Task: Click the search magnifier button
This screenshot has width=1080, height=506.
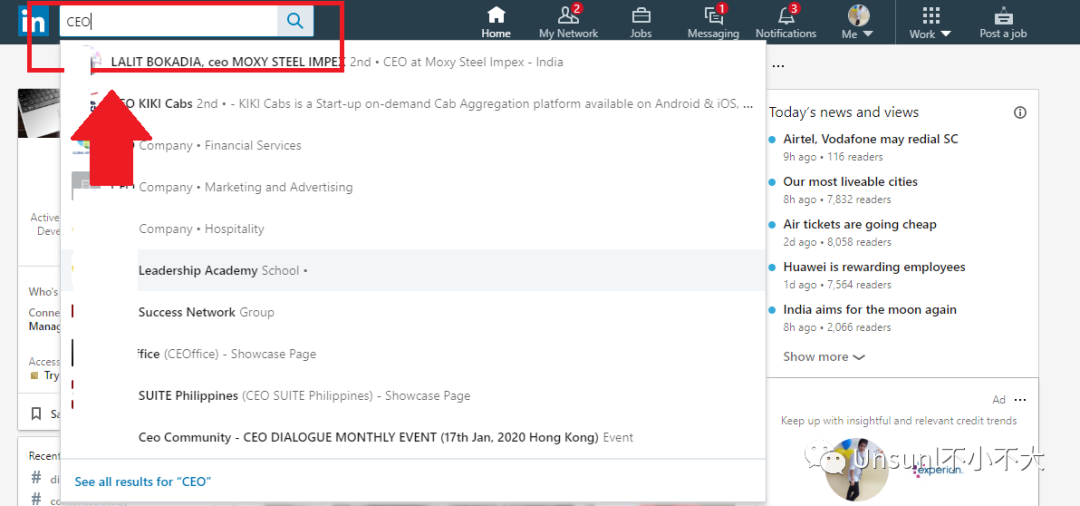Action: tap(295, 21)
